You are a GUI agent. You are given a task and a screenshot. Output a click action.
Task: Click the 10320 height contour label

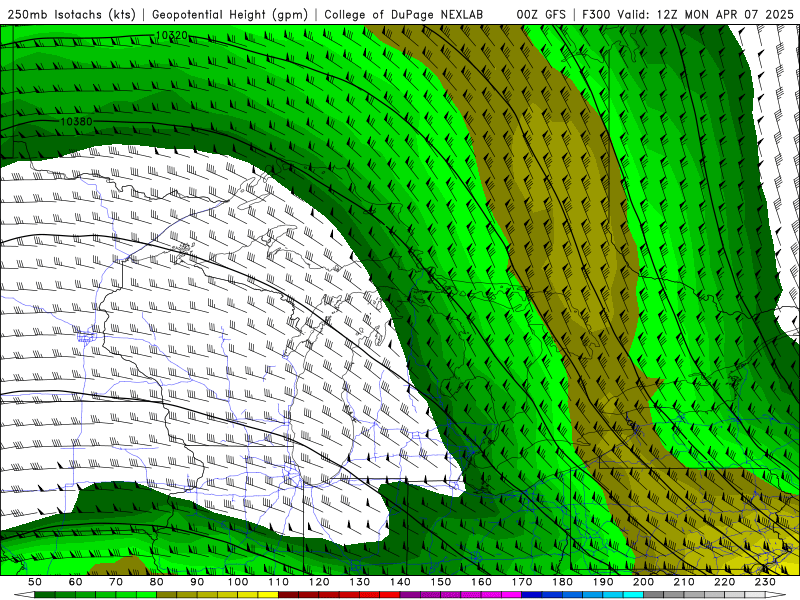[171, 35]
